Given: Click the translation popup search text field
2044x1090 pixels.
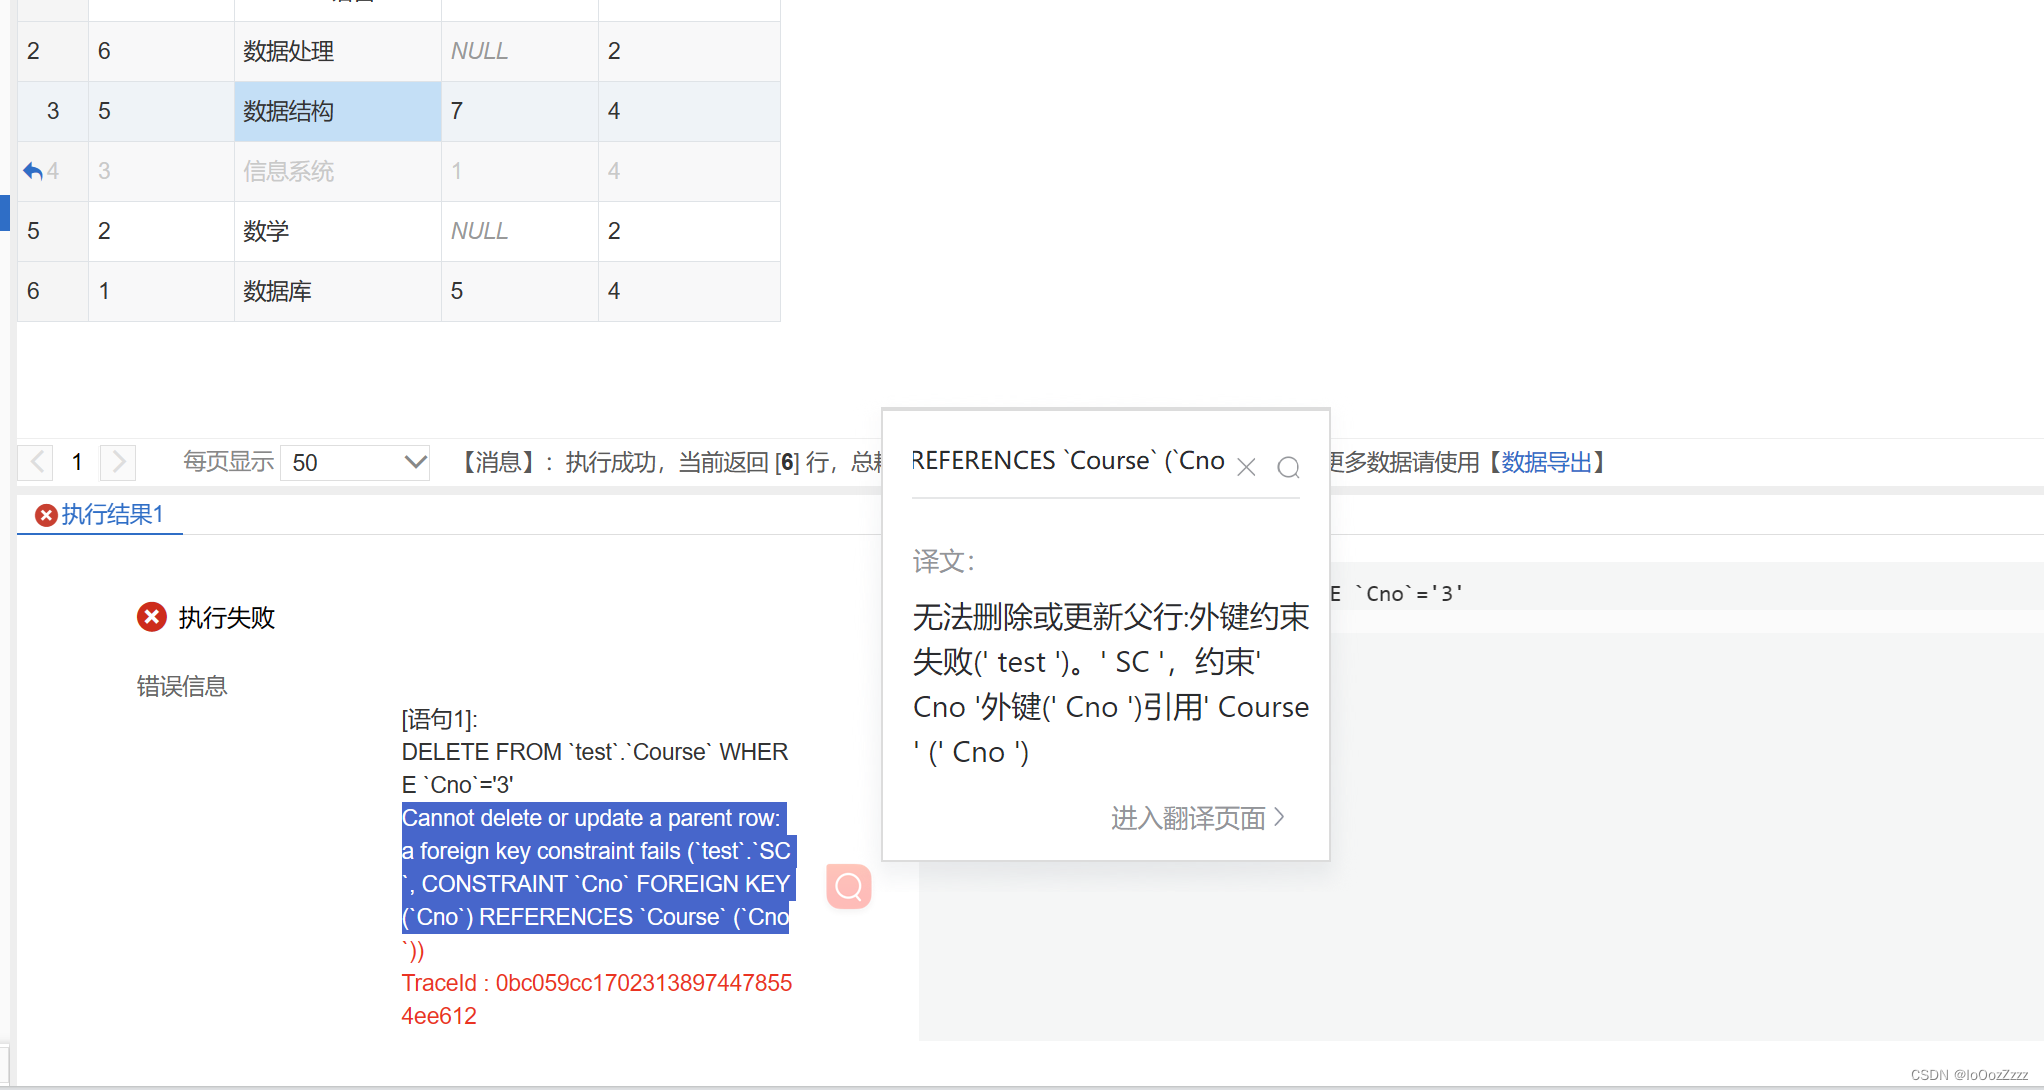Looking at the screenshot, I should coord(1068,461).
